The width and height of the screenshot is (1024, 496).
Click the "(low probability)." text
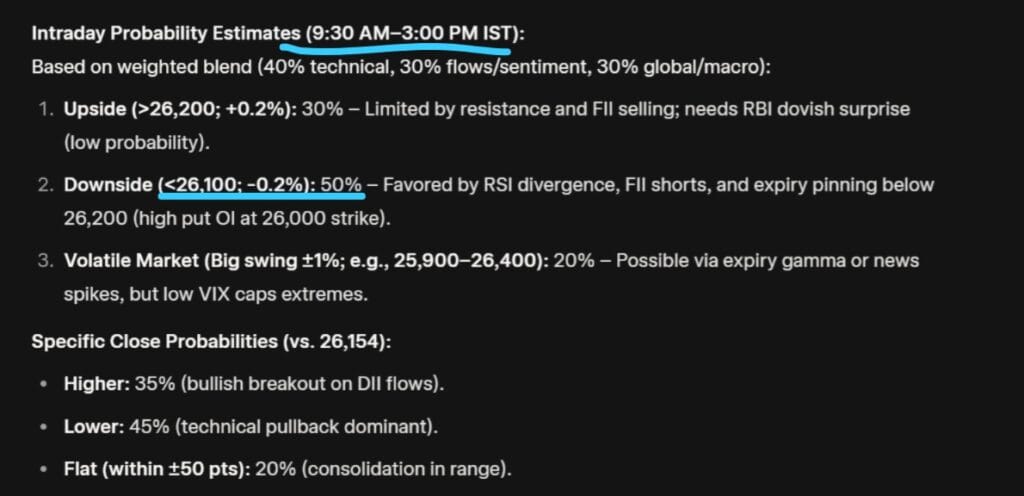click(x=137, y=142)
